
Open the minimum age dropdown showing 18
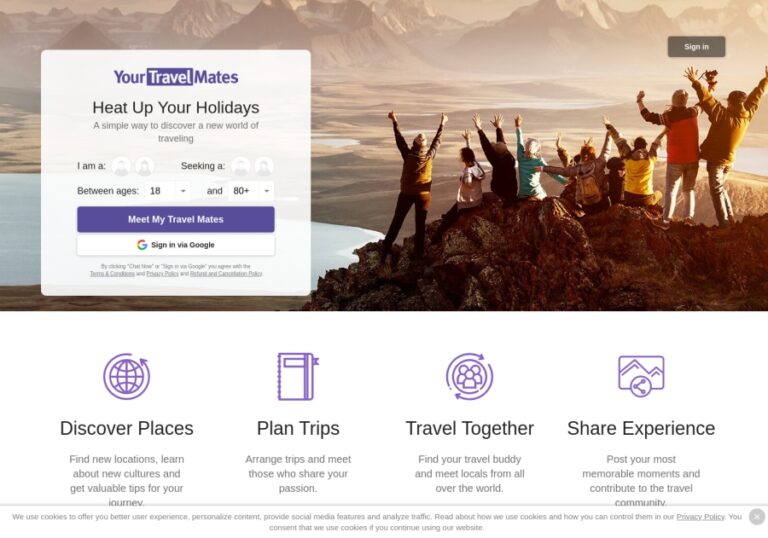(x=168, y=191)
